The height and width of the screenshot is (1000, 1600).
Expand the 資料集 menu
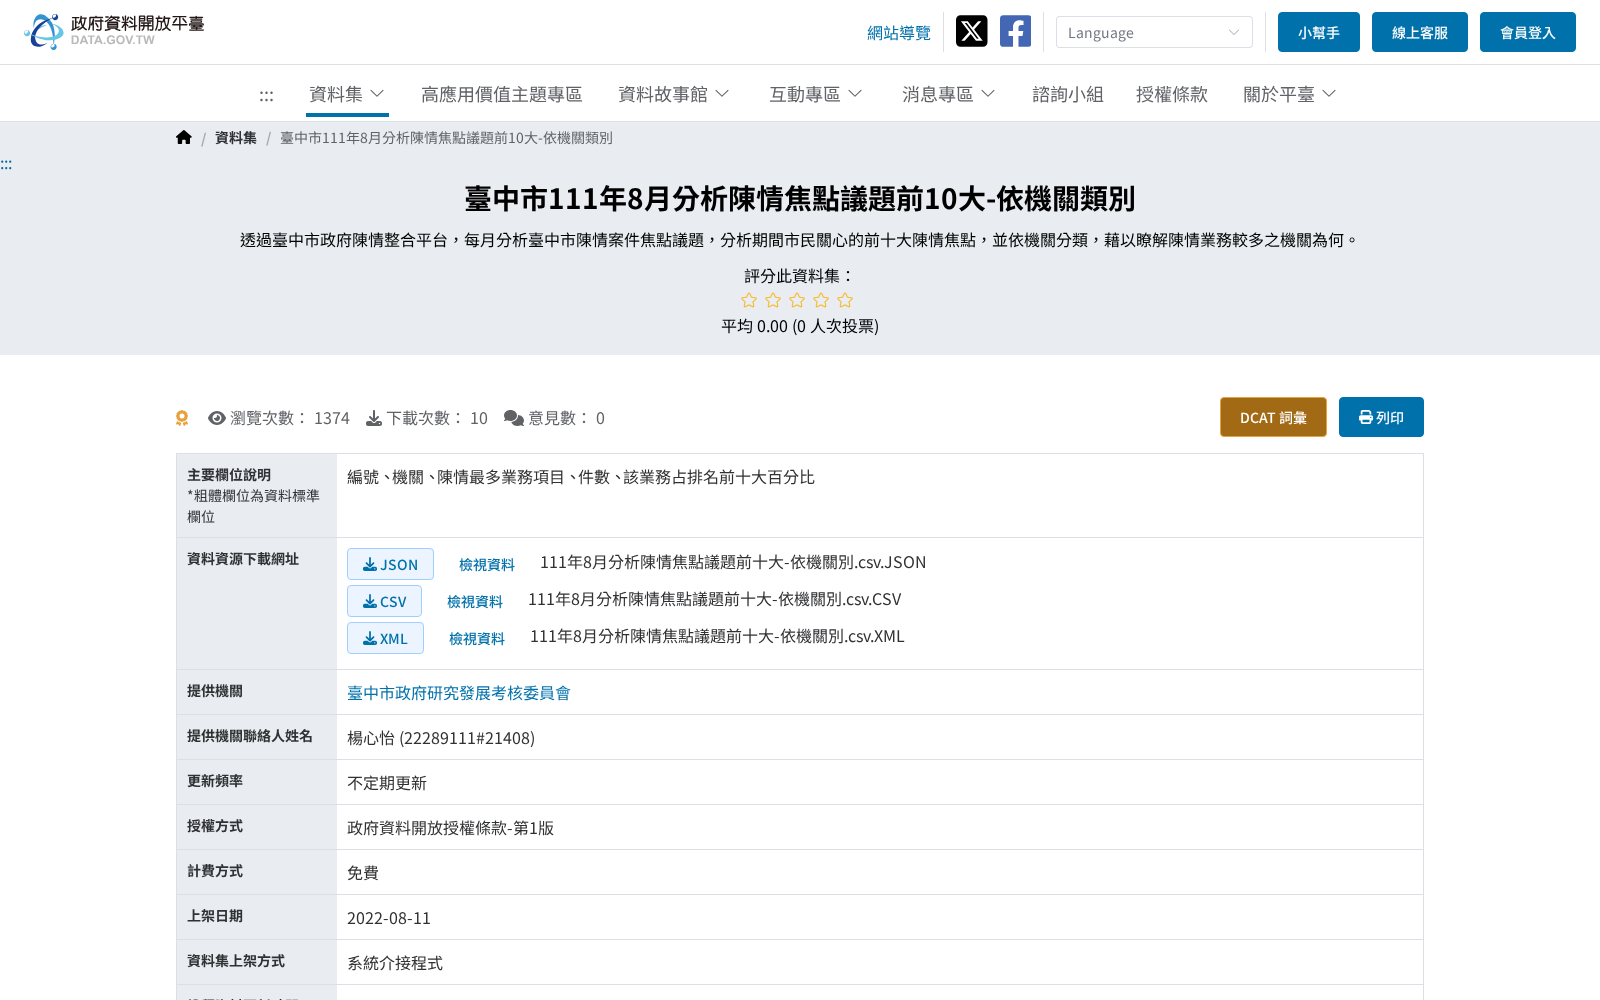[x=347, y=94]
